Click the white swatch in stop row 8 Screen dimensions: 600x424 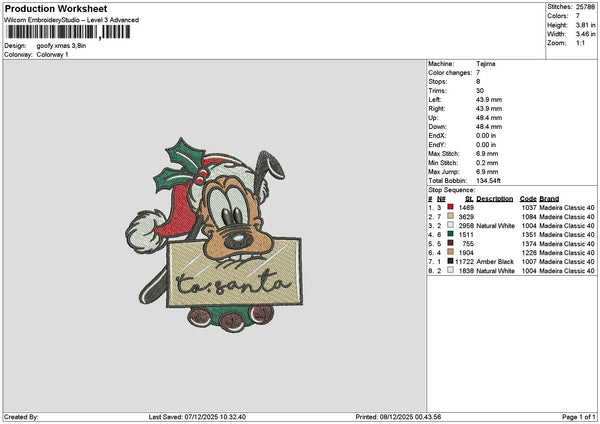(450, 270)
